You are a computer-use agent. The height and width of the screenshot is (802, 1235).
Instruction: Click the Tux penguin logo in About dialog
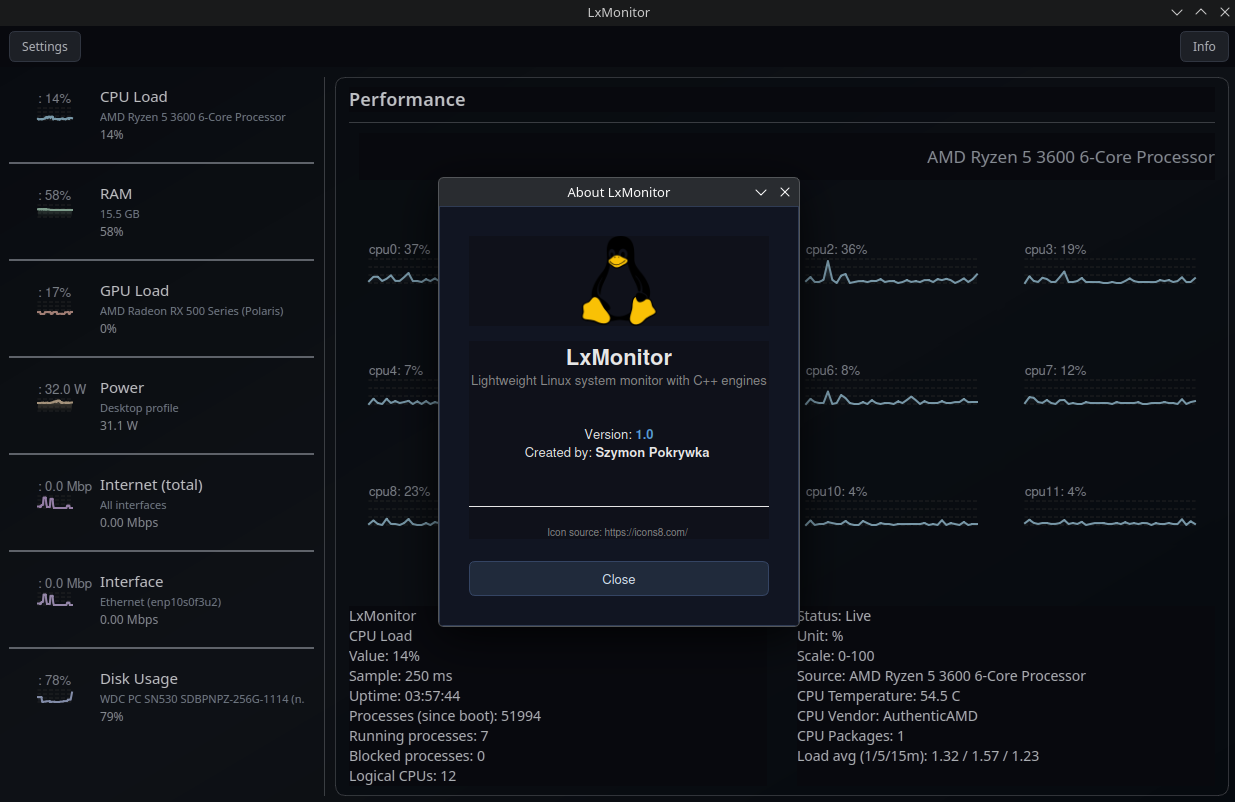click(x=619, y=280)
